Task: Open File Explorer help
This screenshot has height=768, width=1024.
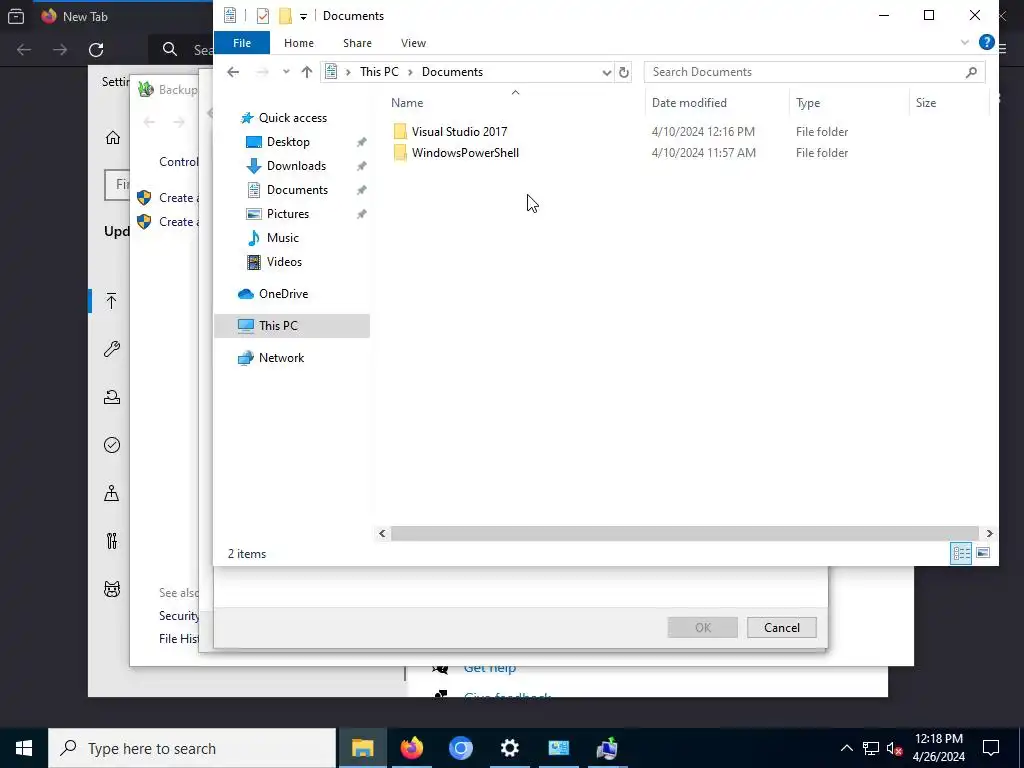Action: (x=986, y=43)
